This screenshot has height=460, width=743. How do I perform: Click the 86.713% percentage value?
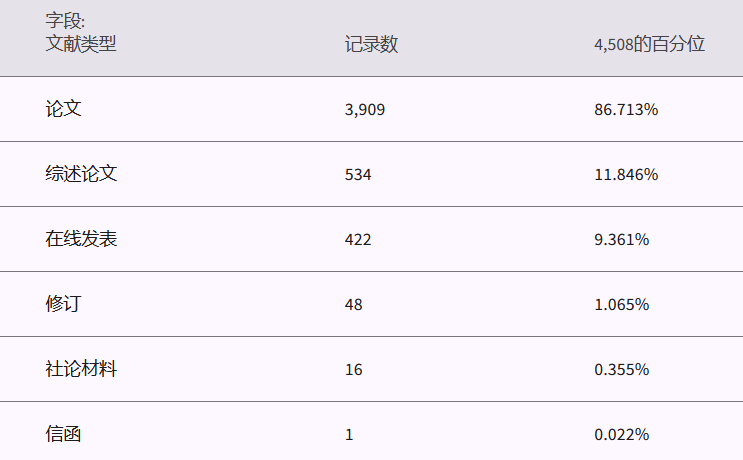point(626,110)
